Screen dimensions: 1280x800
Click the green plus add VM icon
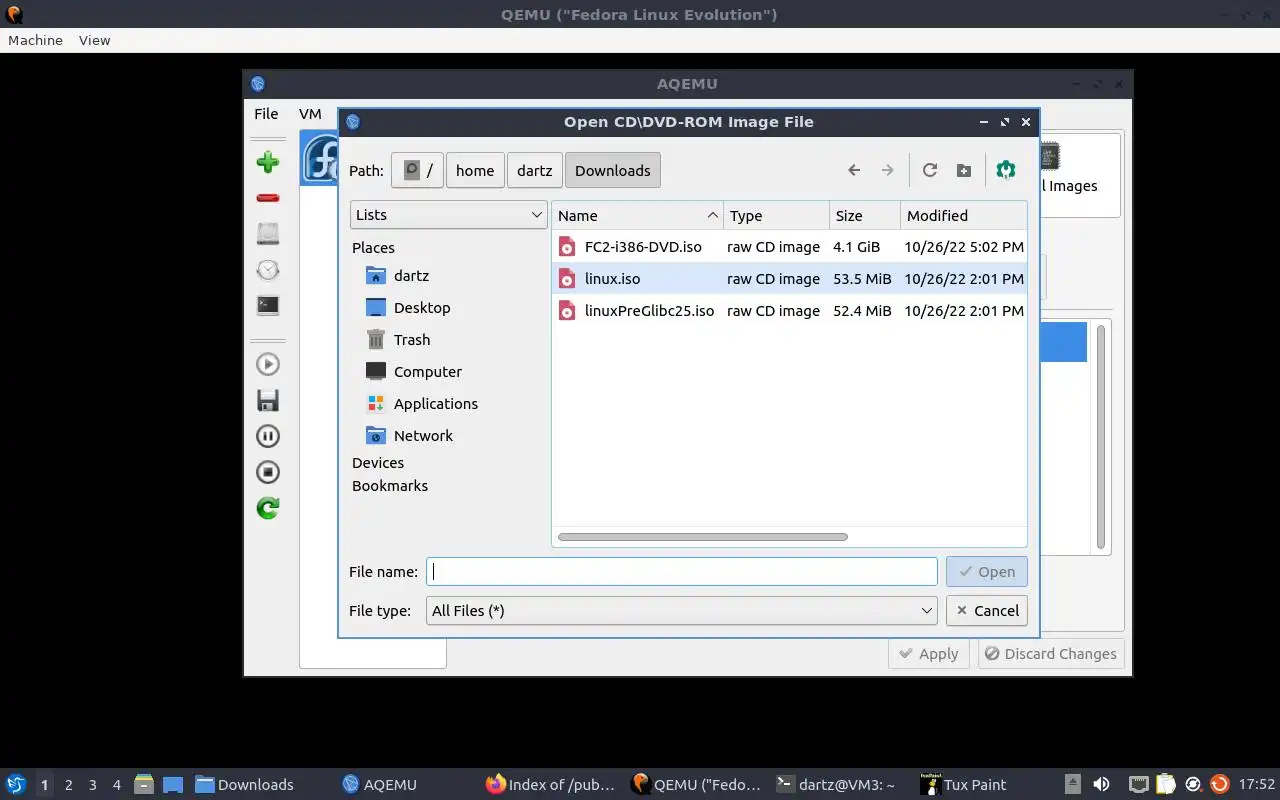[267, 162]
